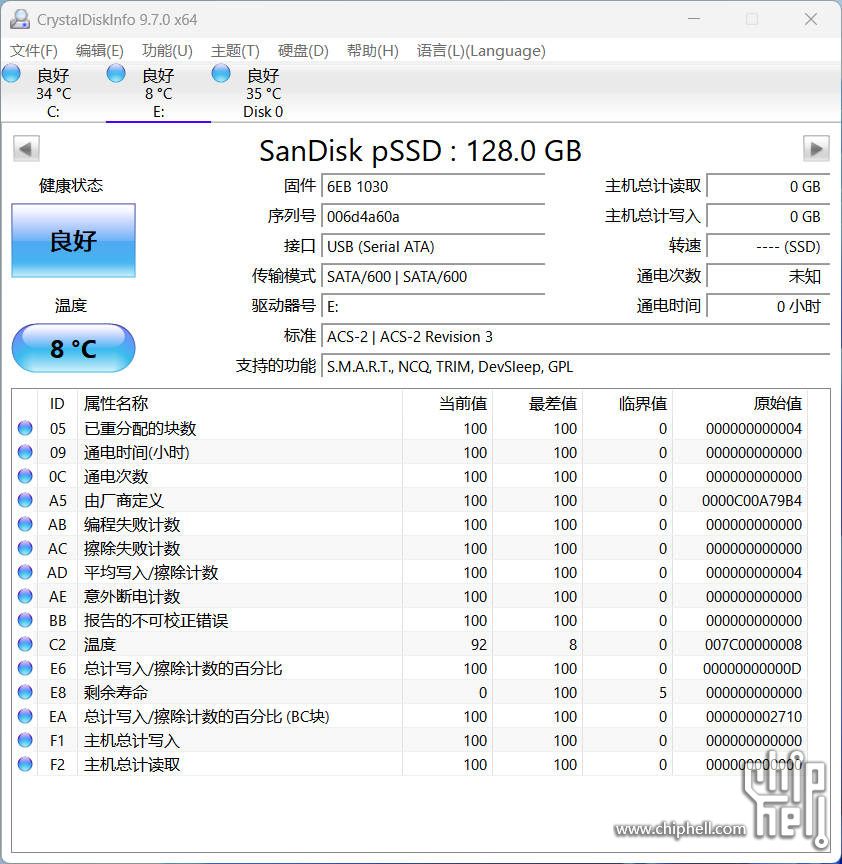Click status orb of attribute 05 row
This screenshot has height=864, width=842.
25,428
